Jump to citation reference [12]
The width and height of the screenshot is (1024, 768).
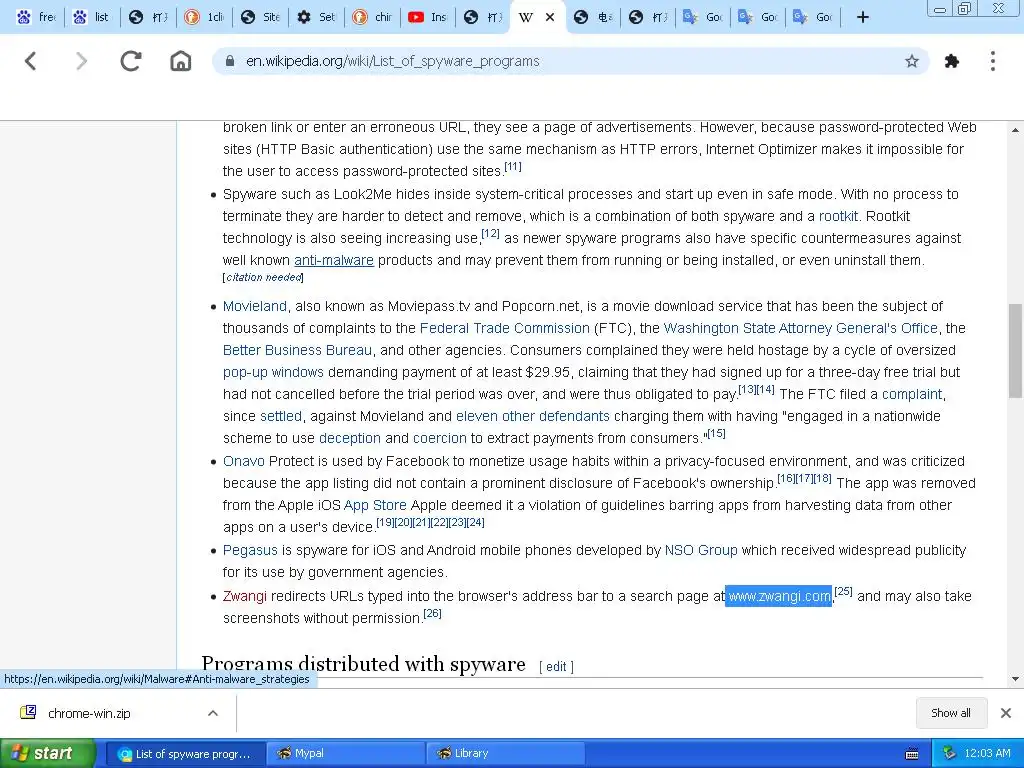pyautogui.click(x=490, y=233)
